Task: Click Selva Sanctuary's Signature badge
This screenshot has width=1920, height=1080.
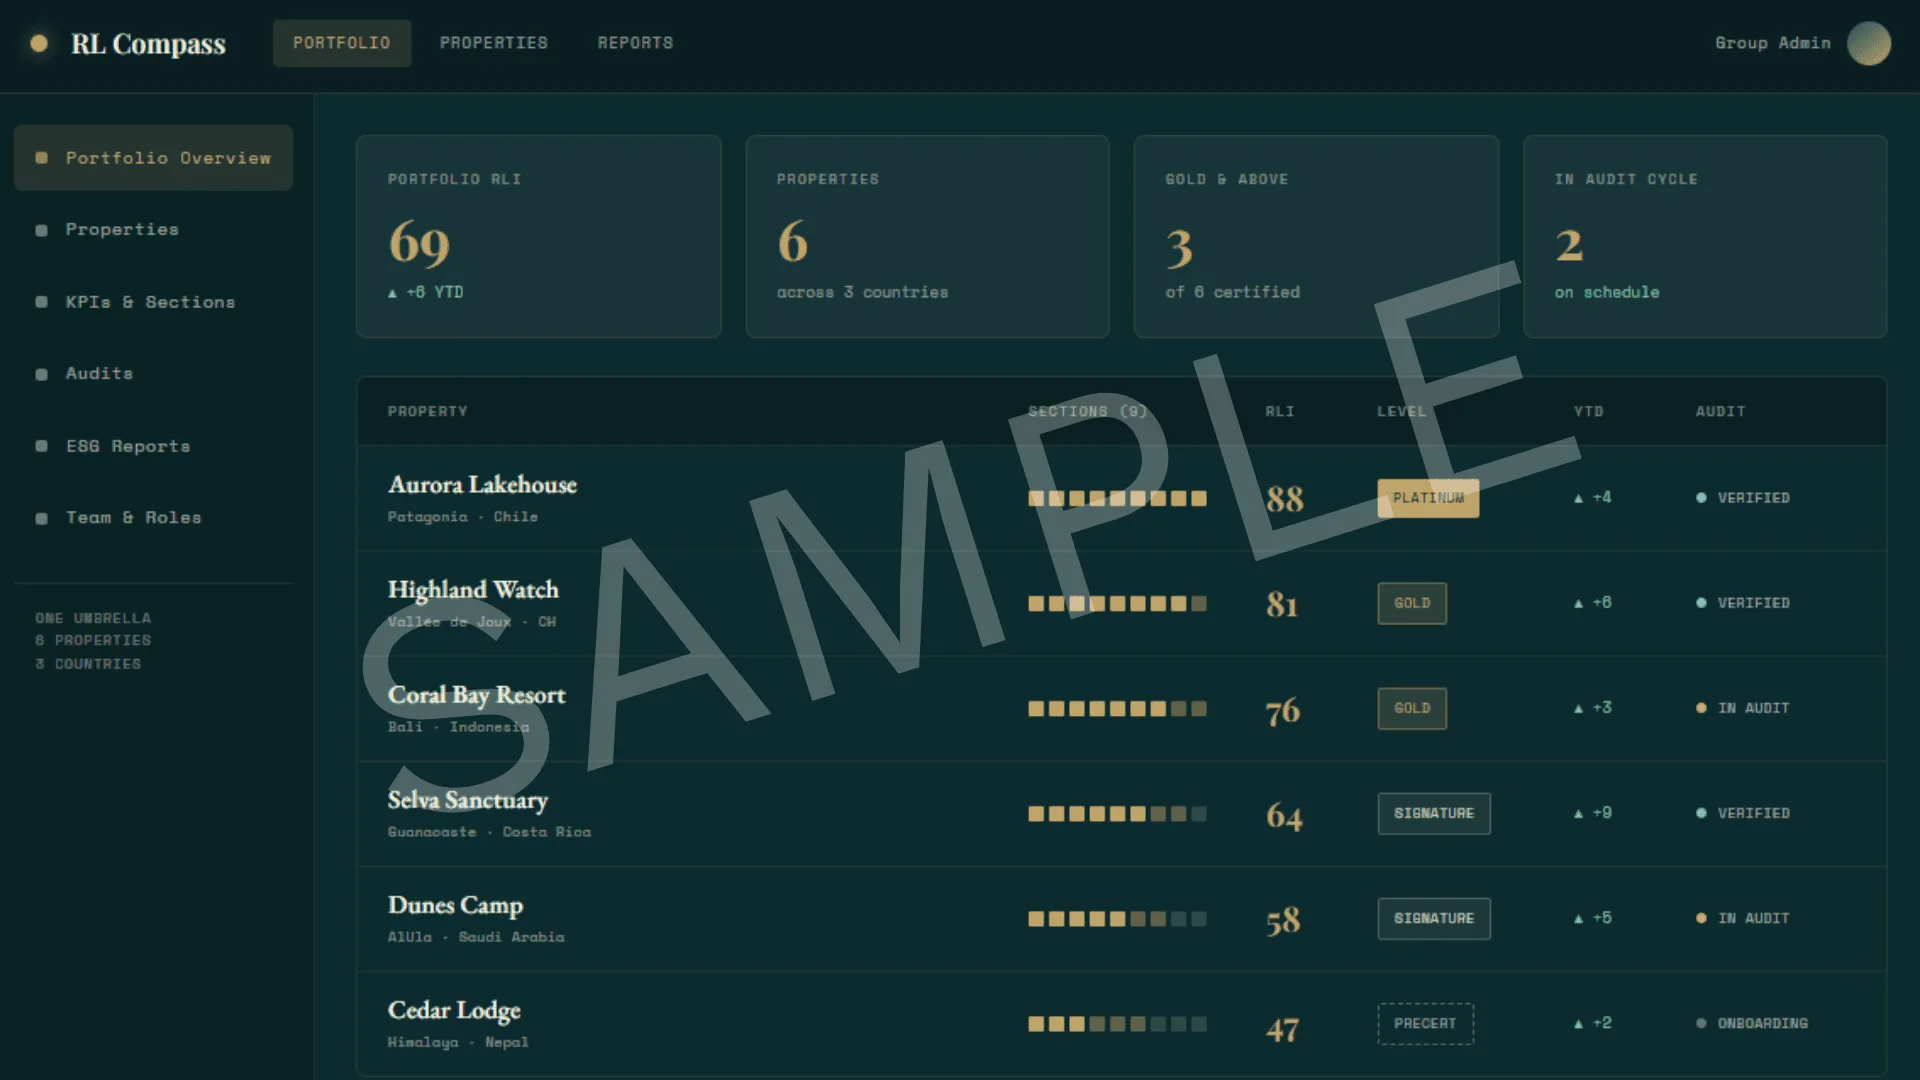Action: pos(1434,813)
